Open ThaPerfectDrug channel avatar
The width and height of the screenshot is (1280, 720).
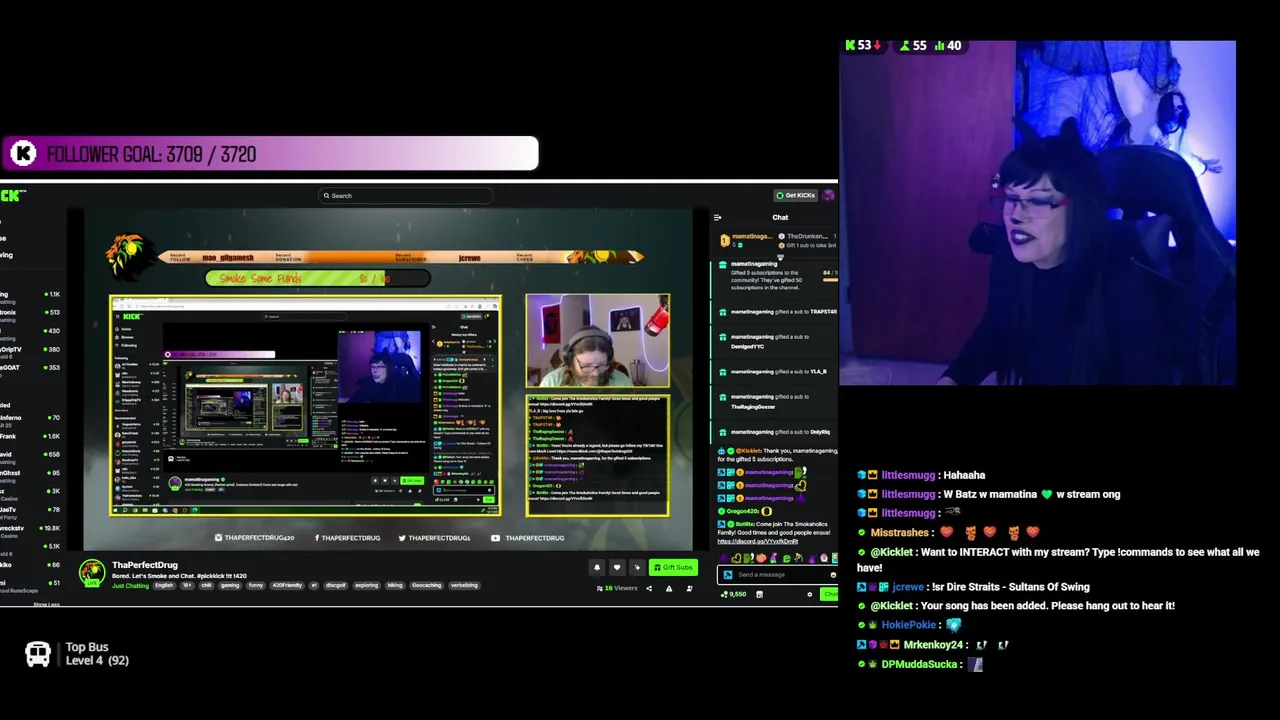92,573
